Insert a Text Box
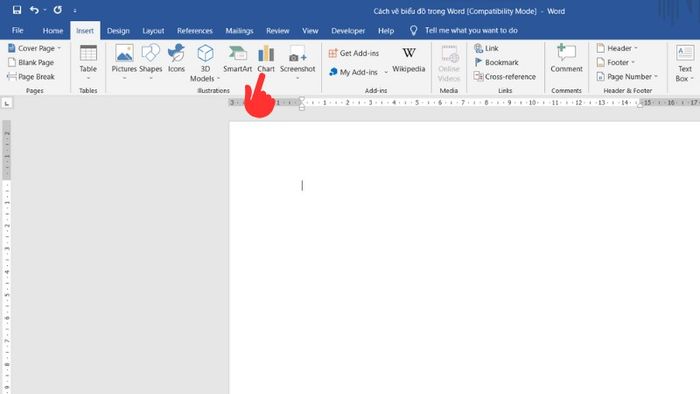 click(684, 63)
